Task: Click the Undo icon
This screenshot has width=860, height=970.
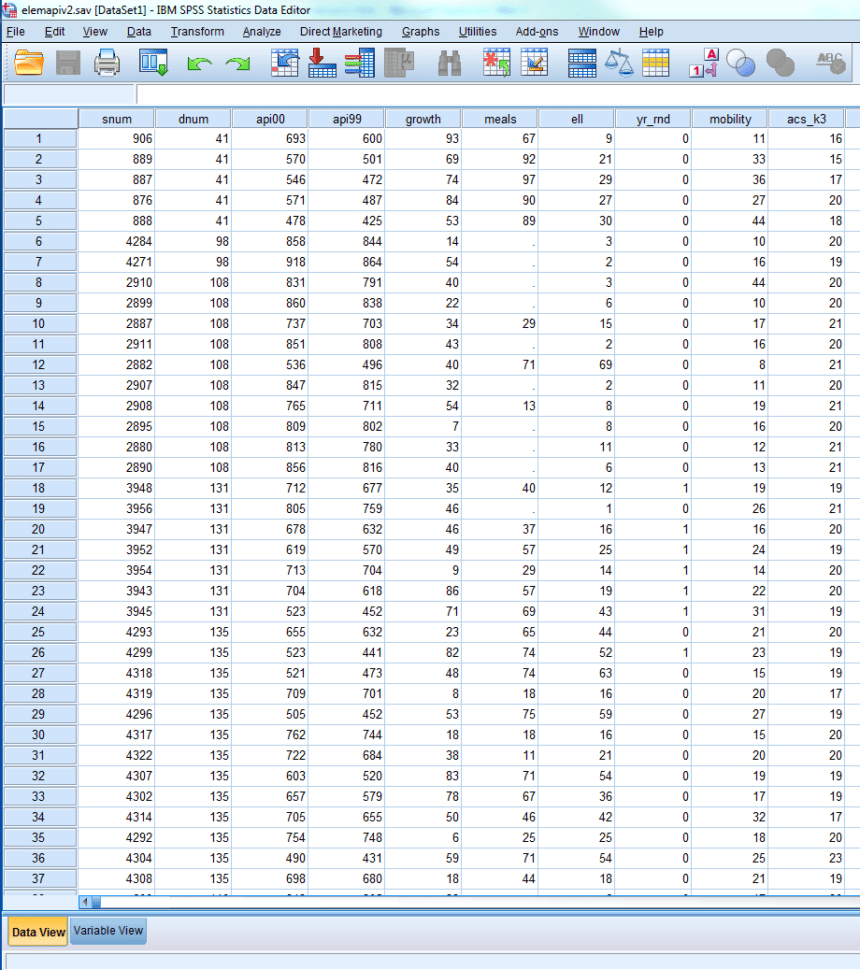Action: 198,63
